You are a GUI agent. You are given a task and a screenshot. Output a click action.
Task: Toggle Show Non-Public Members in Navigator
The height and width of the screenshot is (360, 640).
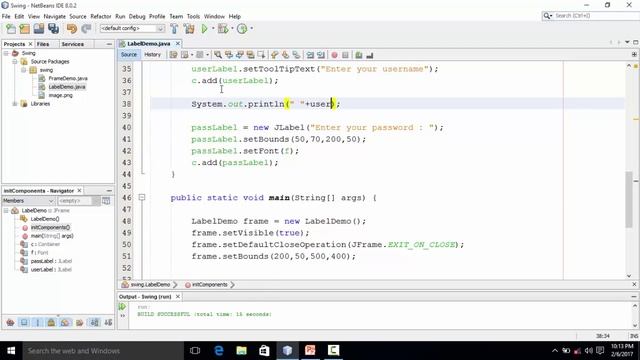(x=51, y=323)
